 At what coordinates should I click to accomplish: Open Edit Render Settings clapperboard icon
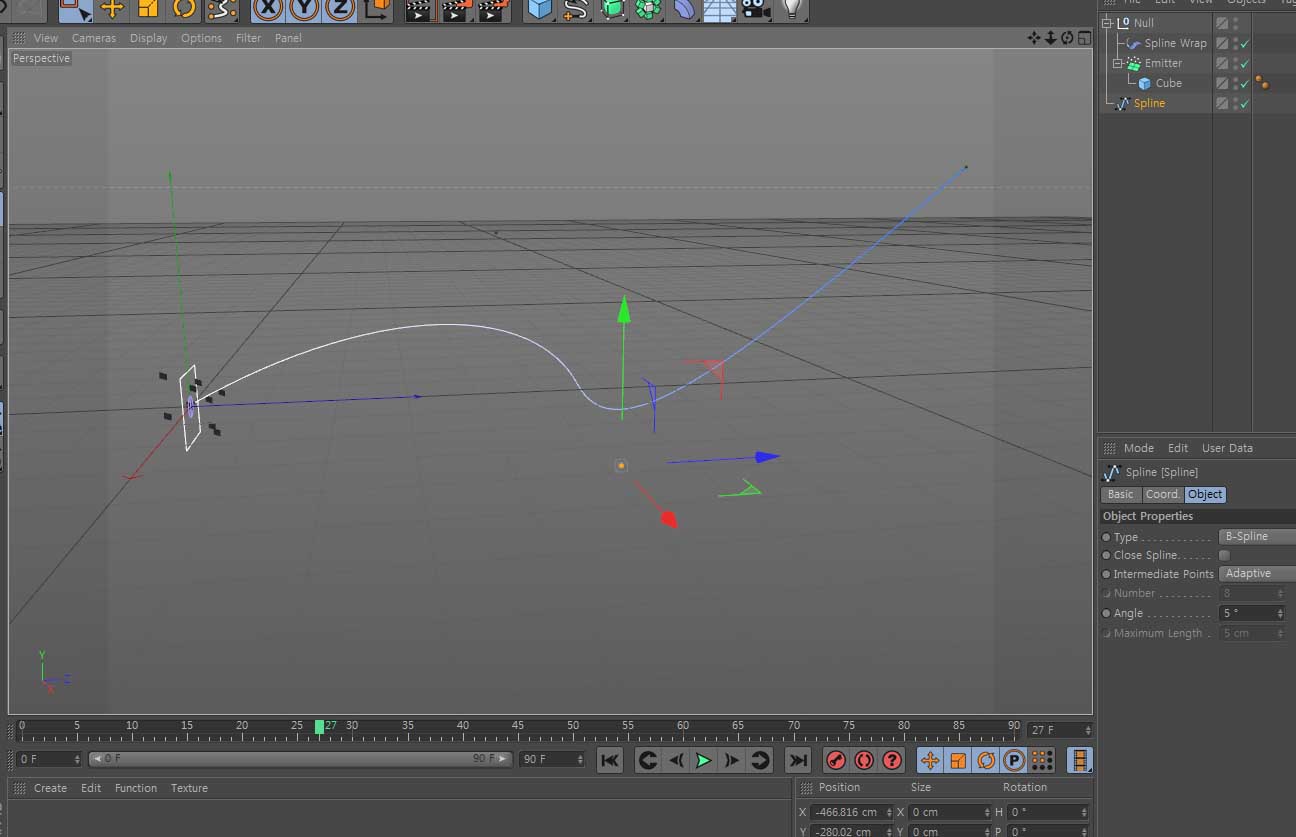(492, 9)
